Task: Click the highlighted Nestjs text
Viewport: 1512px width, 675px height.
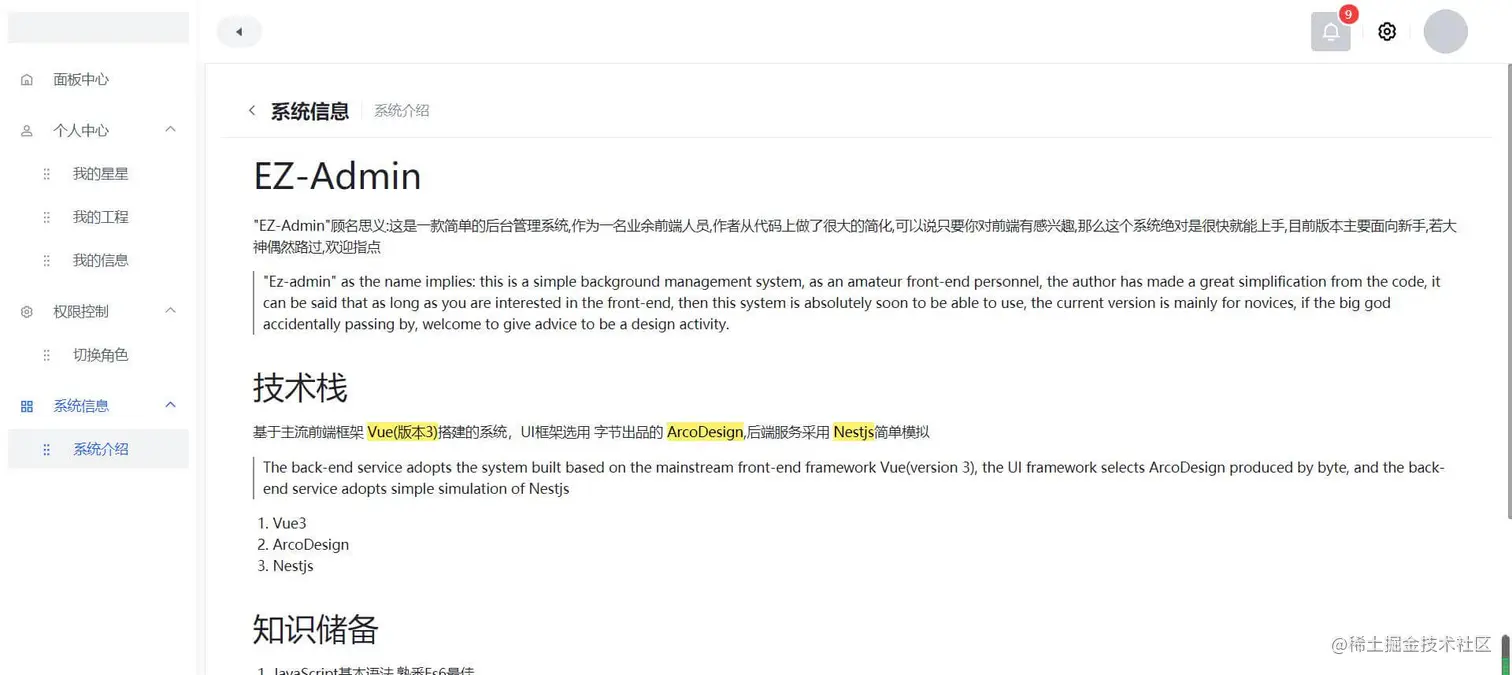Action: pyautogui.click(x=854, y=432)
